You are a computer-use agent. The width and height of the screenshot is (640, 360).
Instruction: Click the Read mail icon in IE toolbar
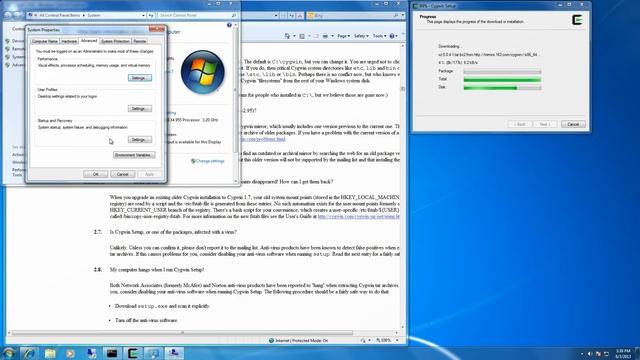tap(316, 36)
